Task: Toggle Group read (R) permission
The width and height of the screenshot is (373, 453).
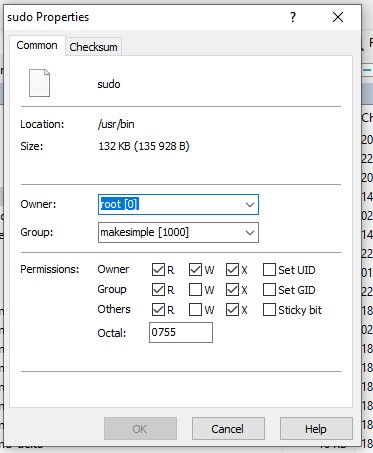Action: [158, 290]
